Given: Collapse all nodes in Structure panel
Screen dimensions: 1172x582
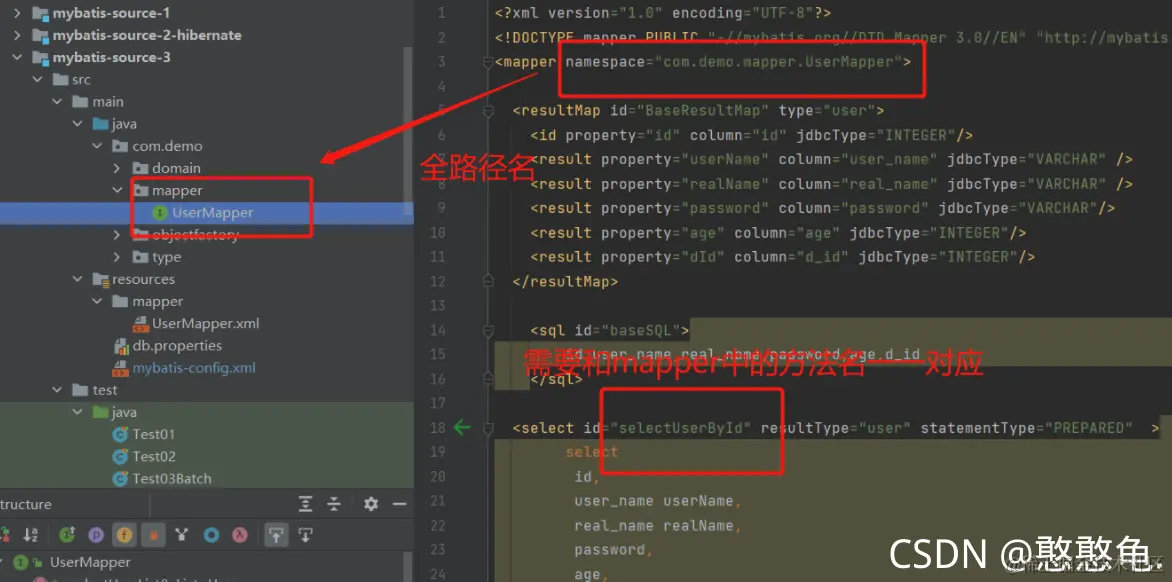Looking at the screenshot, I should (x=334, y=504).
